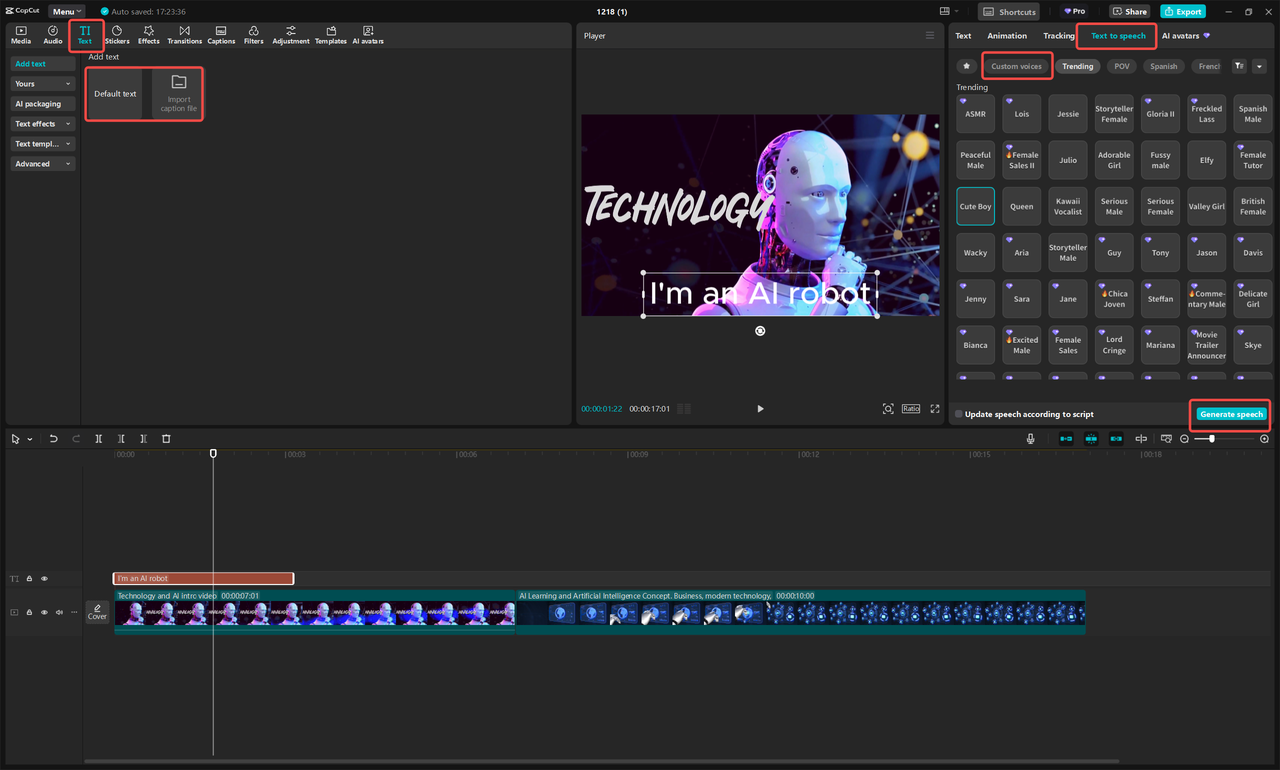Expand the Advanced text category
1280x770 pixels.
(43, 164)
